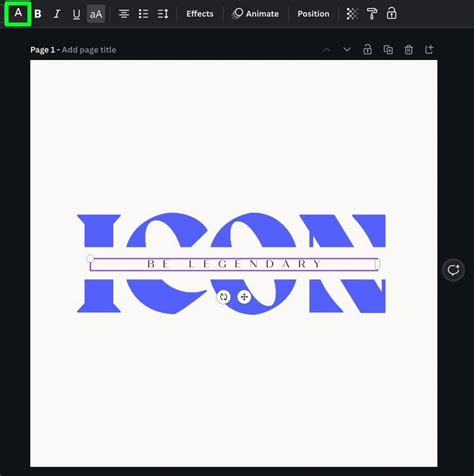Move page up with chevron arrow
Viewport: 474px width, 476px height.
(326, 50)
